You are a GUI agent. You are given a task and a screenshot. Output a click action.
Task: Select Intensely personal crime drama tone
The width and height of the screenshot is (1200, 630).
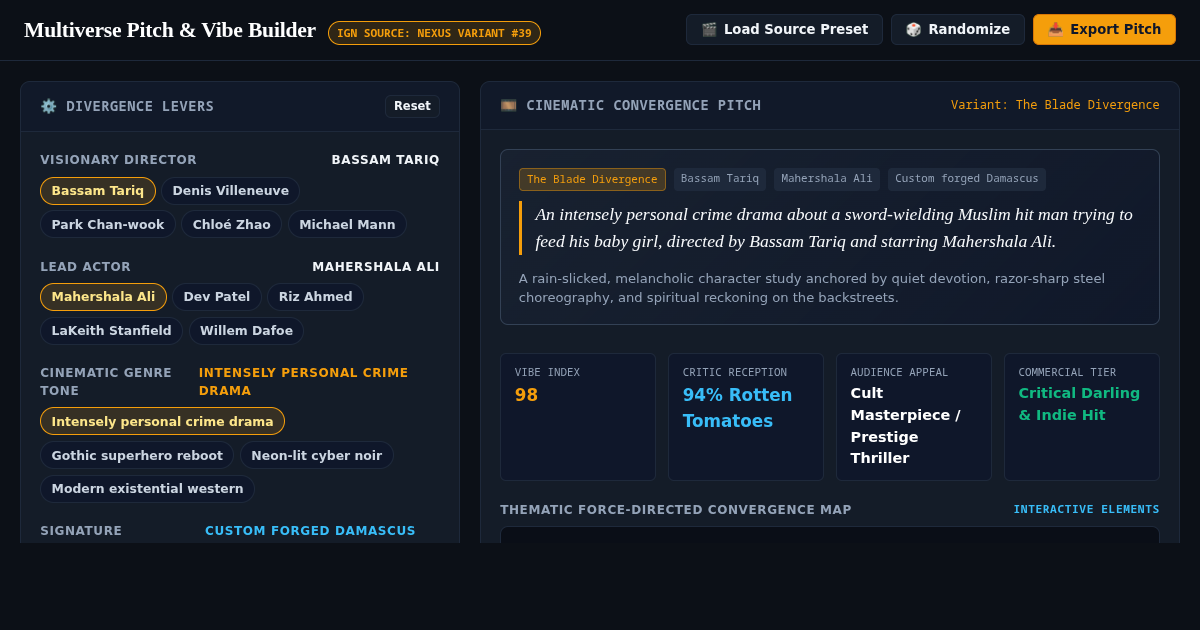click(162, 421)
